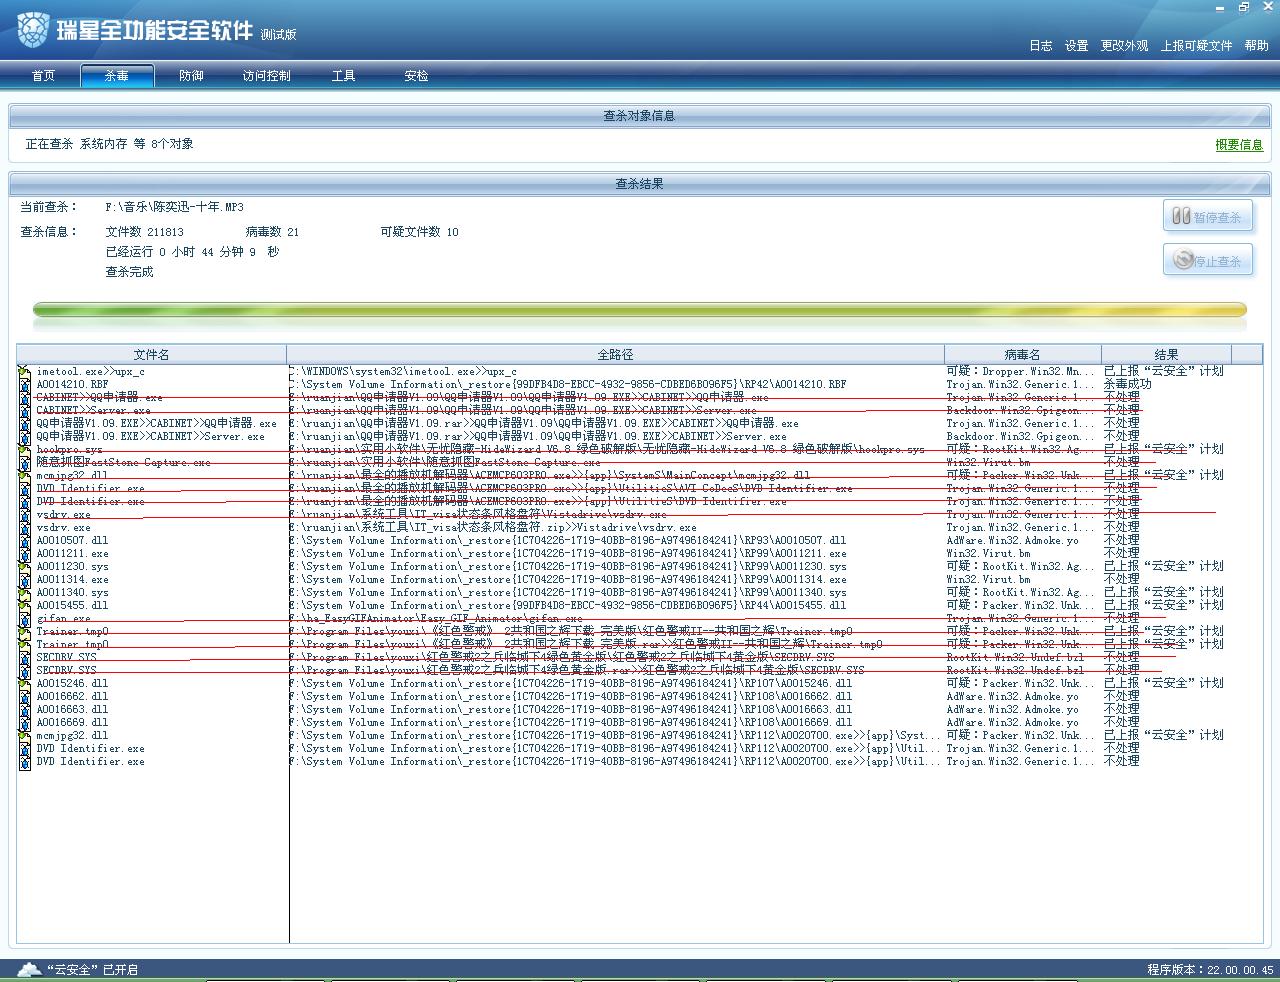Click 上报可疑文件 to report file
The width and height of the screenshot is (1280, 982).
pyautogui.click(x=1196, y=46)
